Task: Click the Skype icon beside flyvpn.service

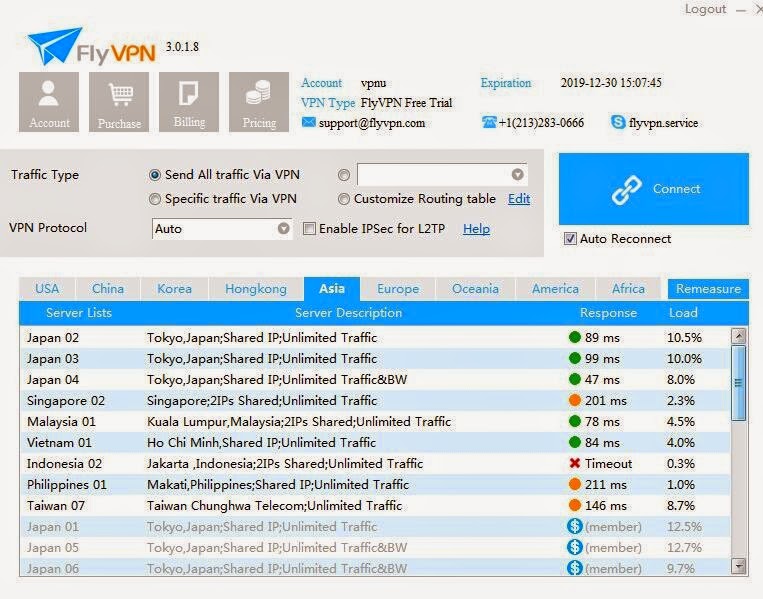Action: (x=618, y=122)
